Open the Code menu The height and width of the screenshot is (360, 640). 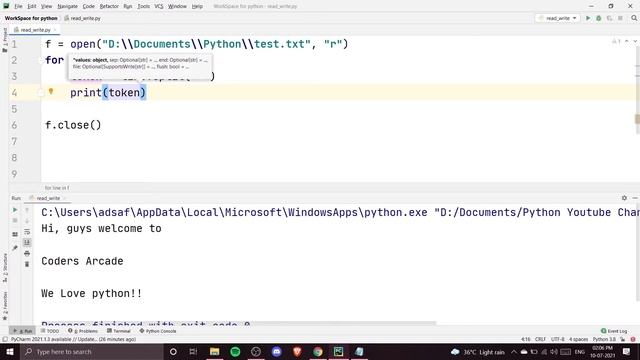coord(89,6)
